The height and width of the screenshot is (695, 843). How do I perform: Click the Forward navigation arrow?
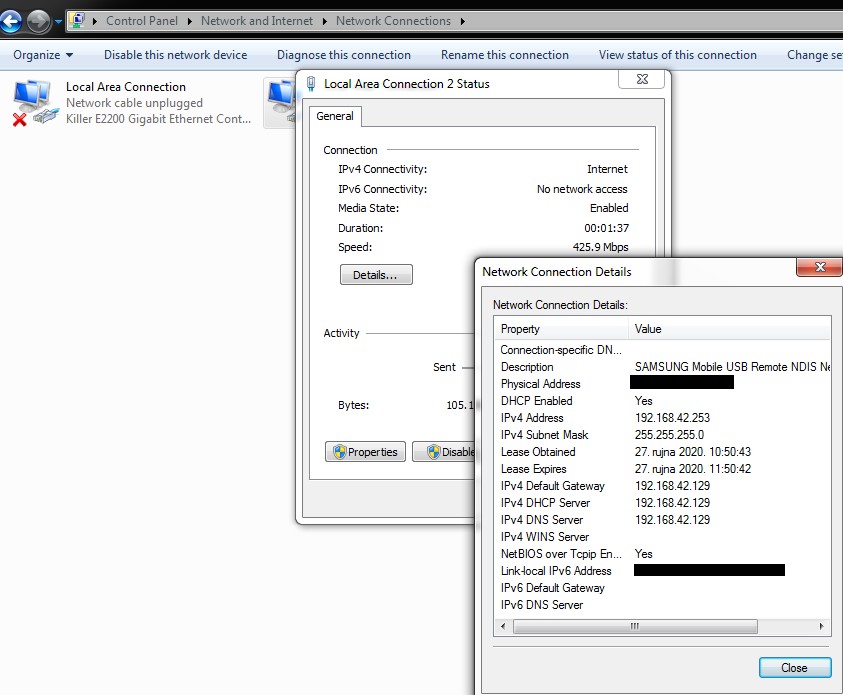coord(38,22)
